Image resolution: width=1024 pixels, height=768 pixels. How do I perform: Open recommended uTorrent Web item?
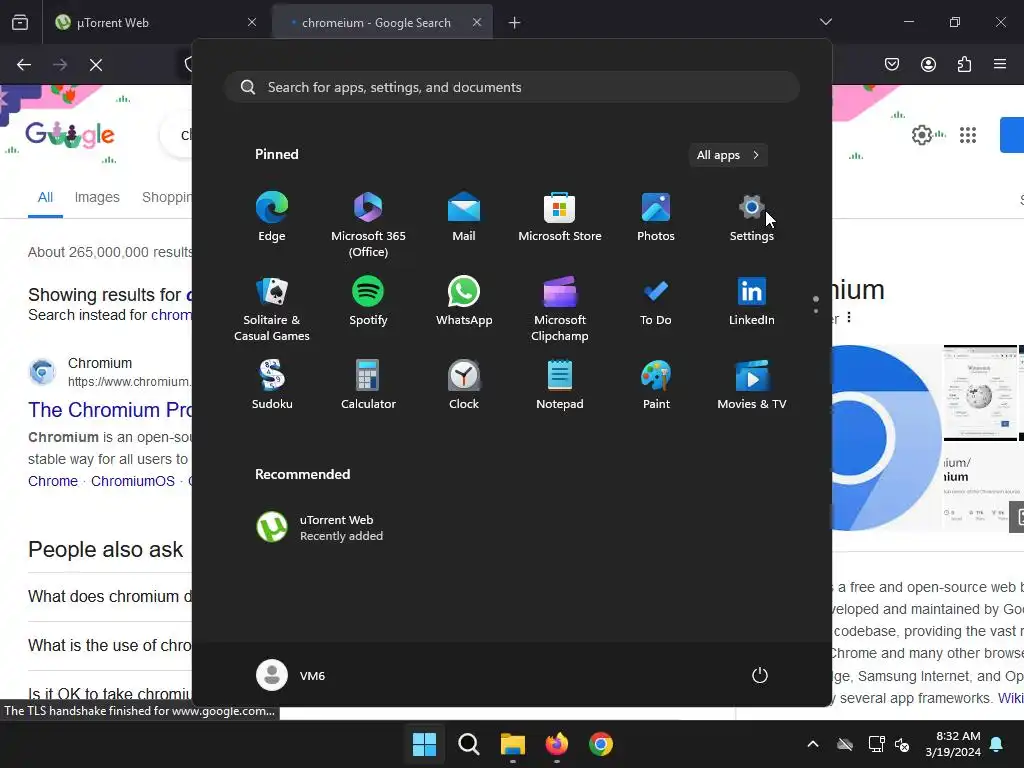(319, 528)
